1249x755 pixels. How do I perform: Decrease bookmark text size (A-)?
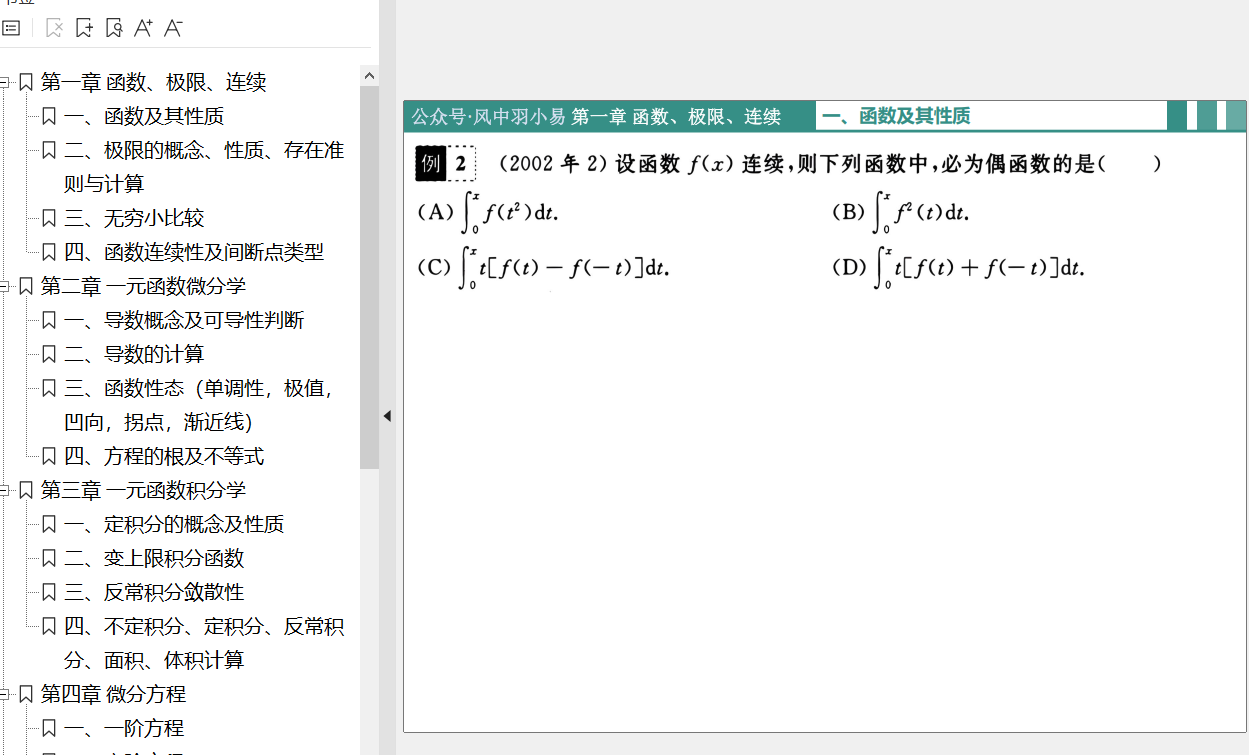(x=173, y=28)
